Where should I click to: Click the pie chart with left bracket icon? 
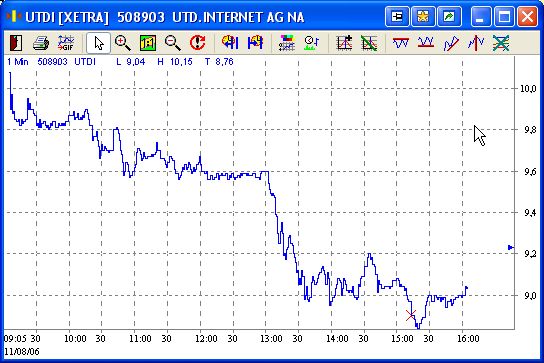[x=230, y=43]
